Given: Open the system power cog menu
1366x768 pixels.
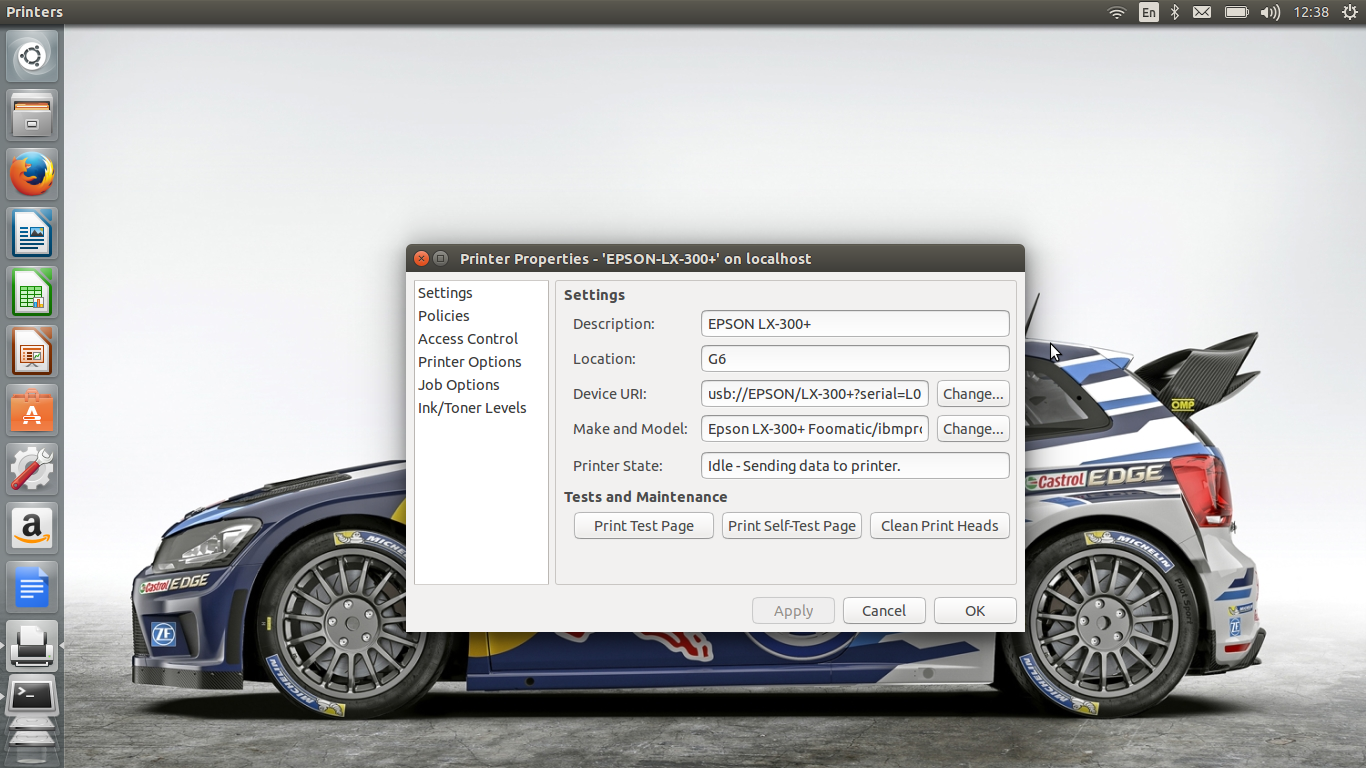Looking at the screenshot, I should coord(1350,12).
